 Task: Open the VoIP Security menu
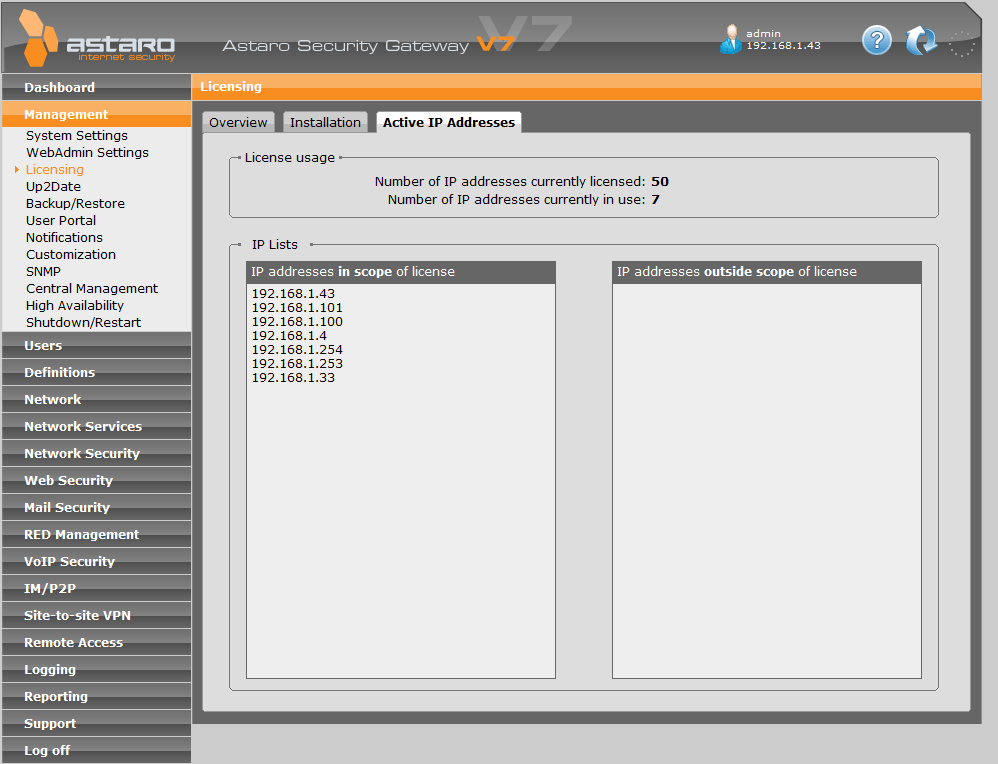click(97, 562)
